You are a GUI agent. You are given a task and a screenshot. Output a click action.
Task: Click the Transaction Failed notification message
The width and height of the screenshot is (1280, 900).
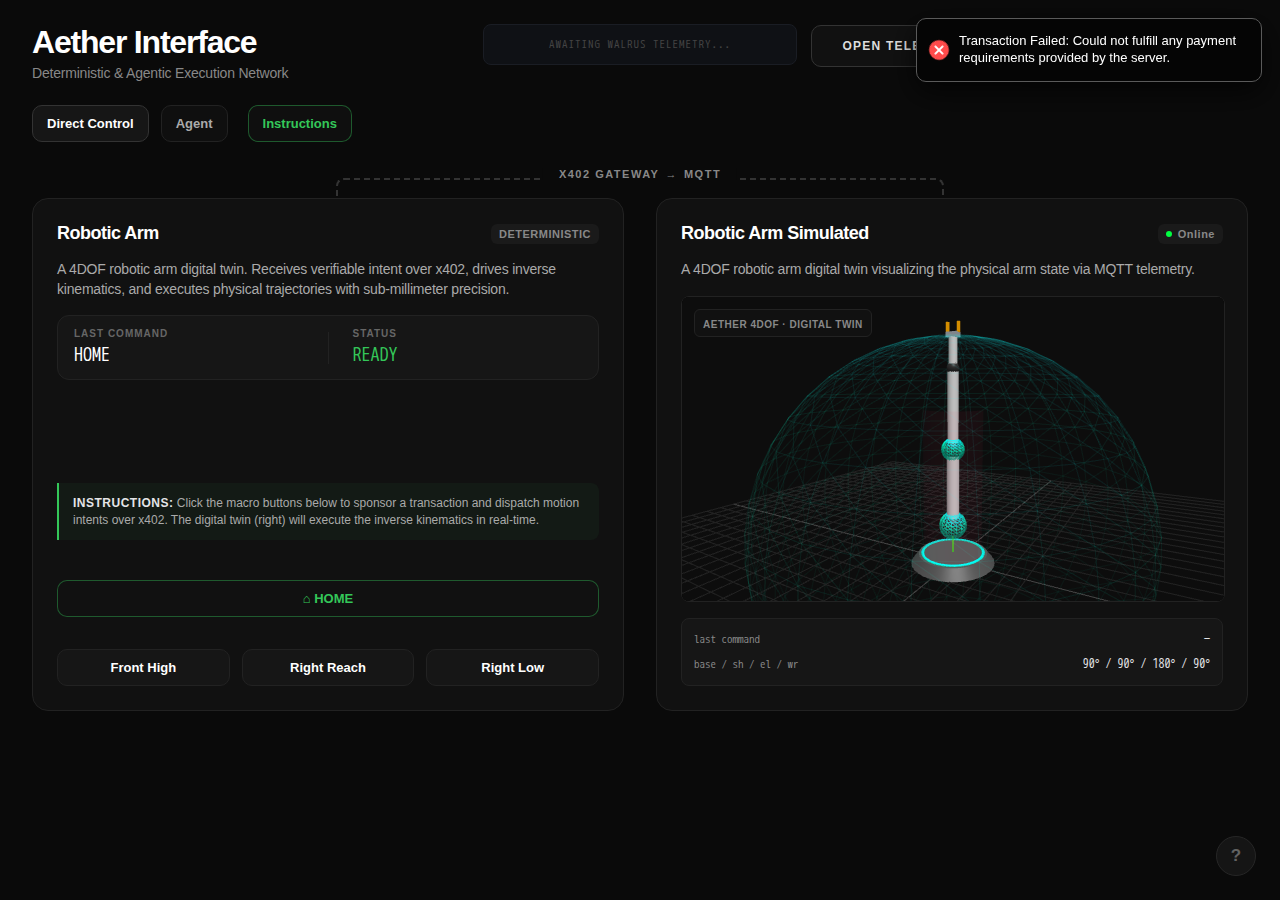click(x=1097, y=49)
